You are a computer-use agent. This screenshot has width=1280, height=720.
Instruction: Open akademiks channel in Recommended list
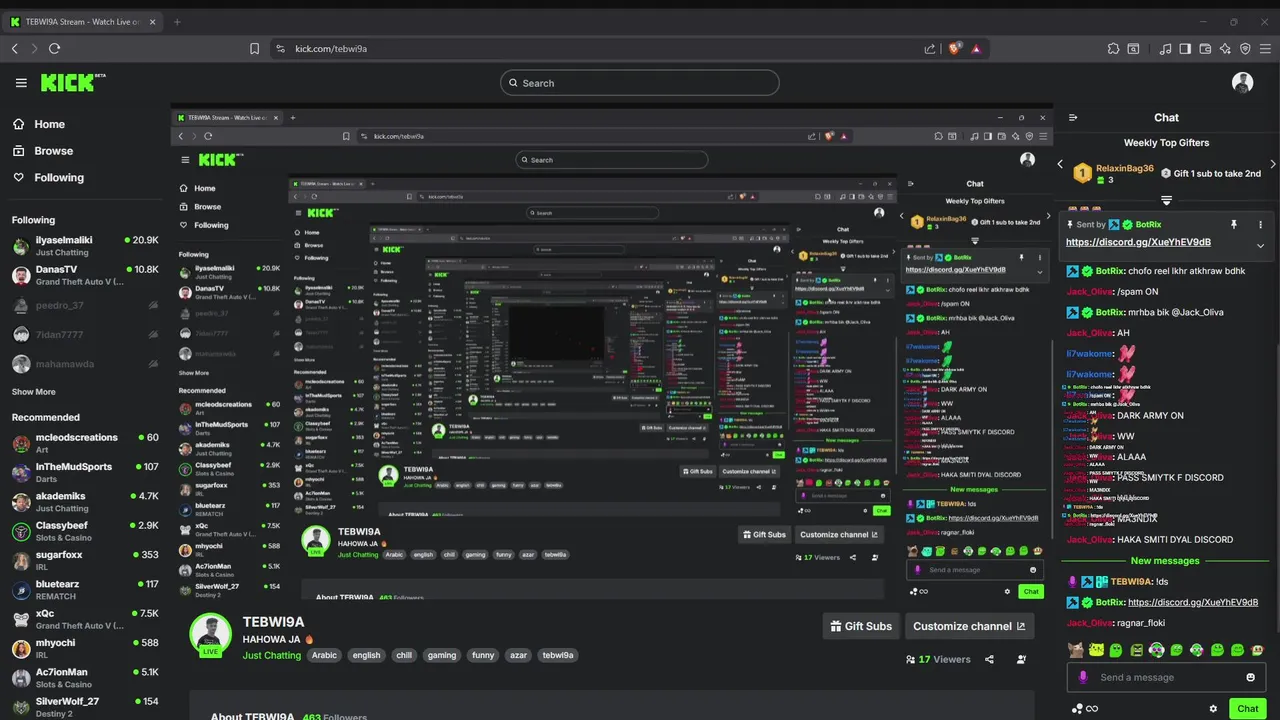(x=85, y=502)
